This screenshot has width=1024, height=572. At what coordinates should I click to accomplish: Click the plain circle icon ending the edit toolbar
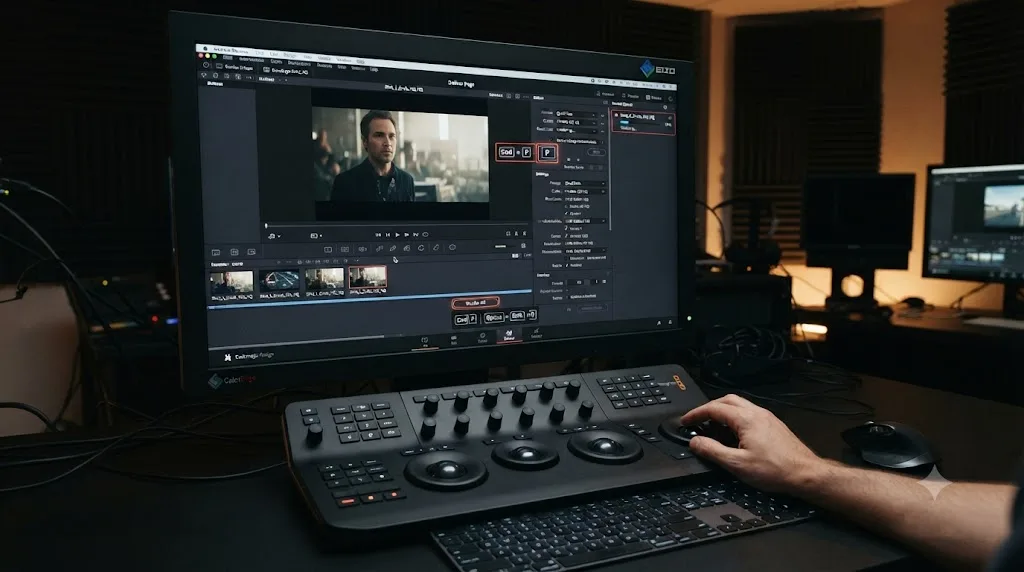point(452,247)
